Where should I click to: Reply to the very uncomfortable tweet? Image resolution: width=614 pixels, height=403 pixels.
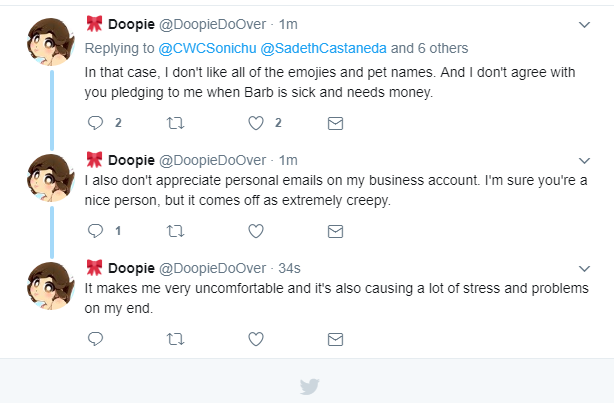[x=95, y=339]
